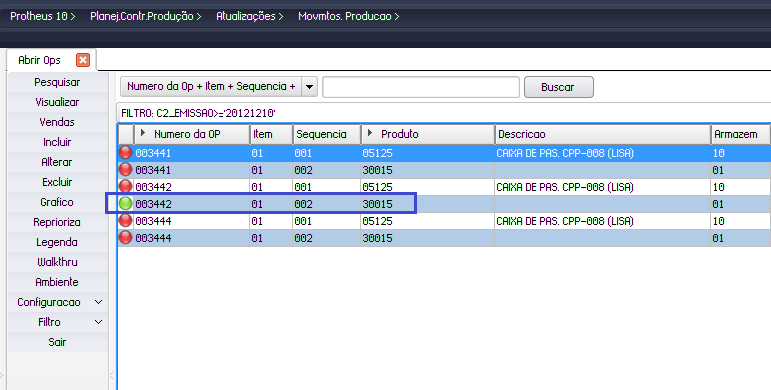This screenshot has height=390, width=771.
Task: Click Protheus 10 breadcrumb
Action: [x=42, y=16]
